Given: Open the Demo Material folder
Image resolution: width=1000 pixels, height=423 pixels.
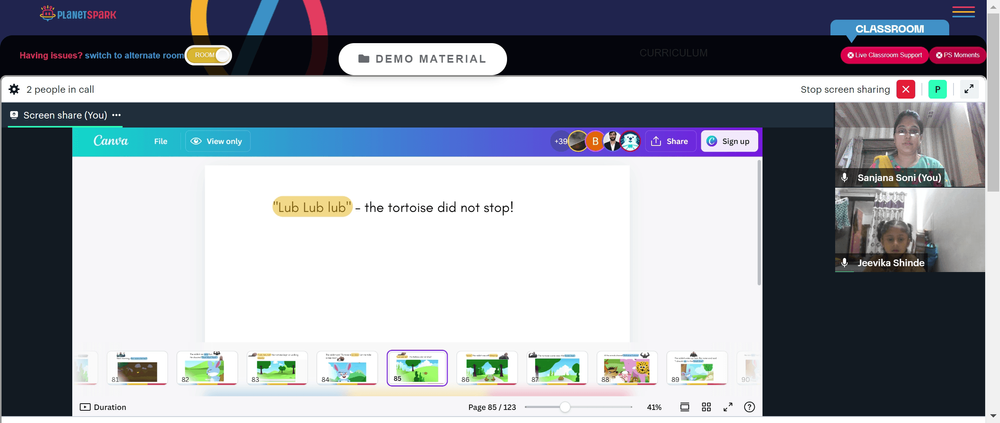Looking at the screenshot, I should 422,59.
